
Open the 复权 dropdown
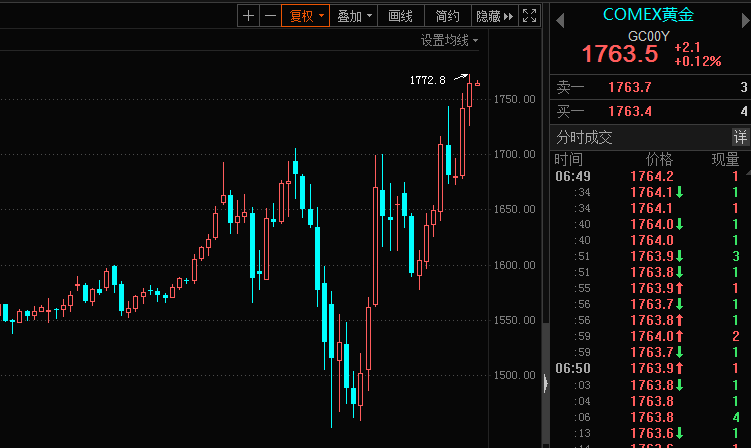click(x=306, y=15)
